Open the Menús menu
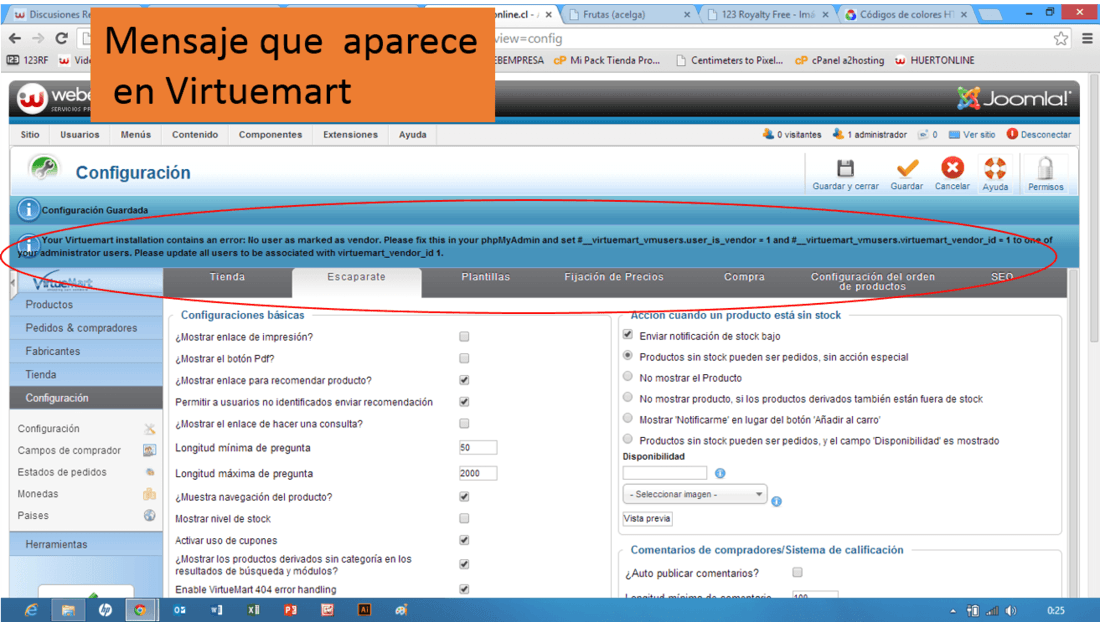 click(135, 135)
